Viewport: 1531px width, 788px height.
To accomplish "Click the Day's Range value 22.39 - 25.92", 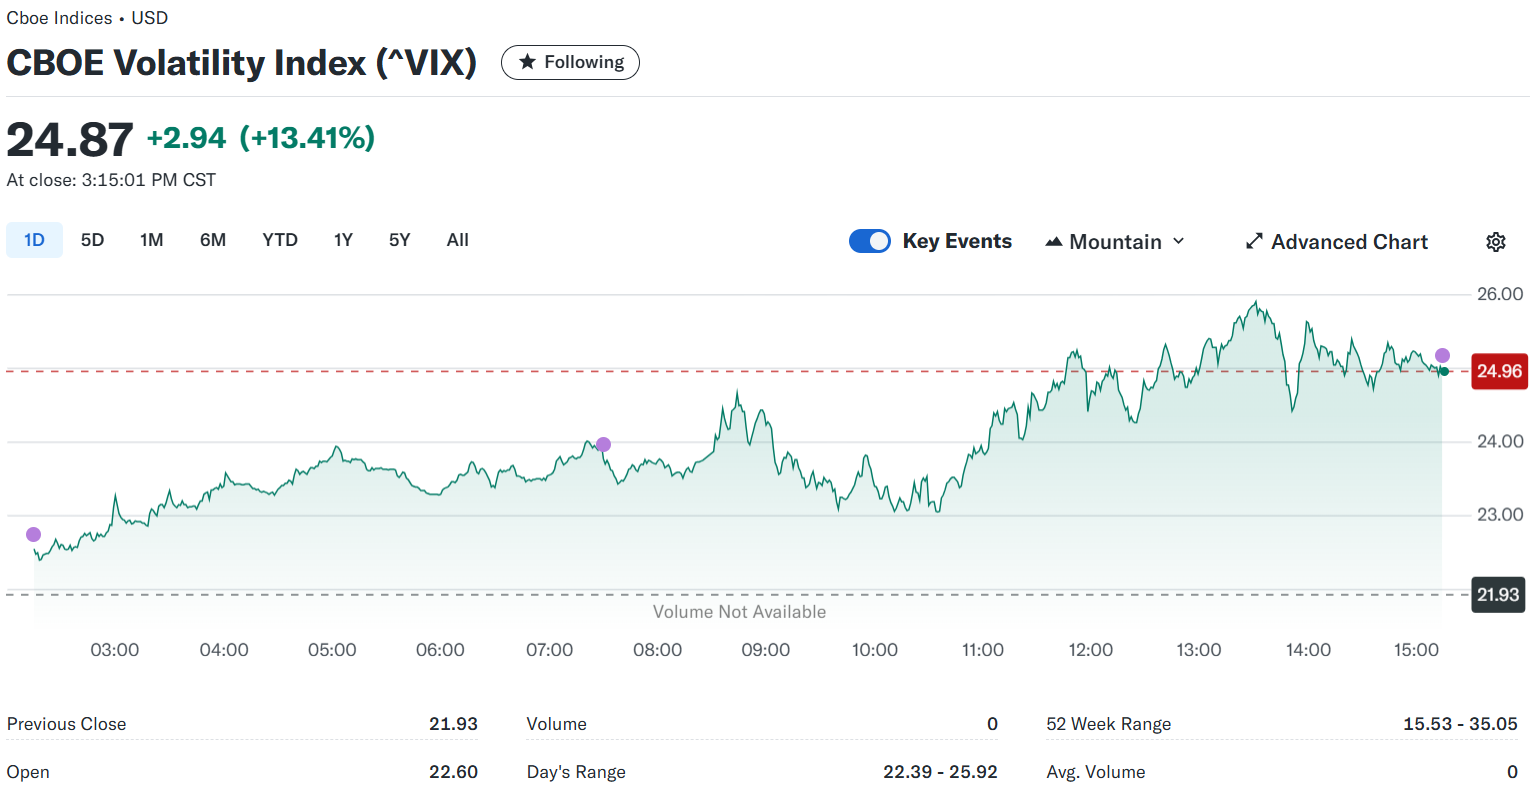I will [x=940, y=772].
